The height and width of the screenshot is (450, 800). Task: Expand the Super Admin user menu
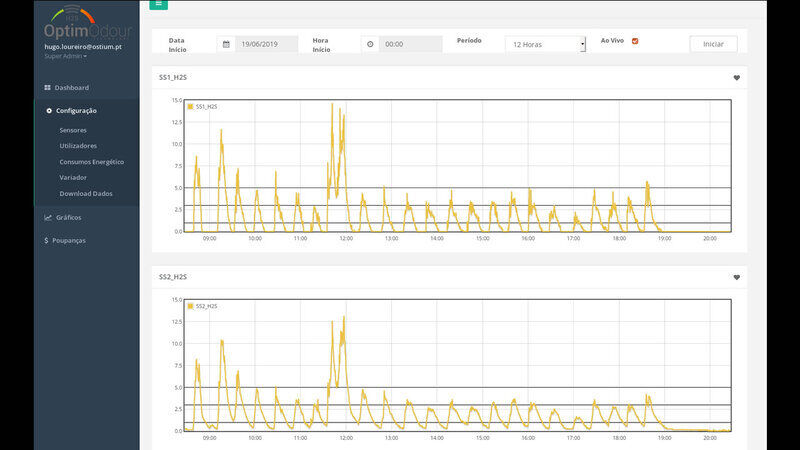[65, 56]
